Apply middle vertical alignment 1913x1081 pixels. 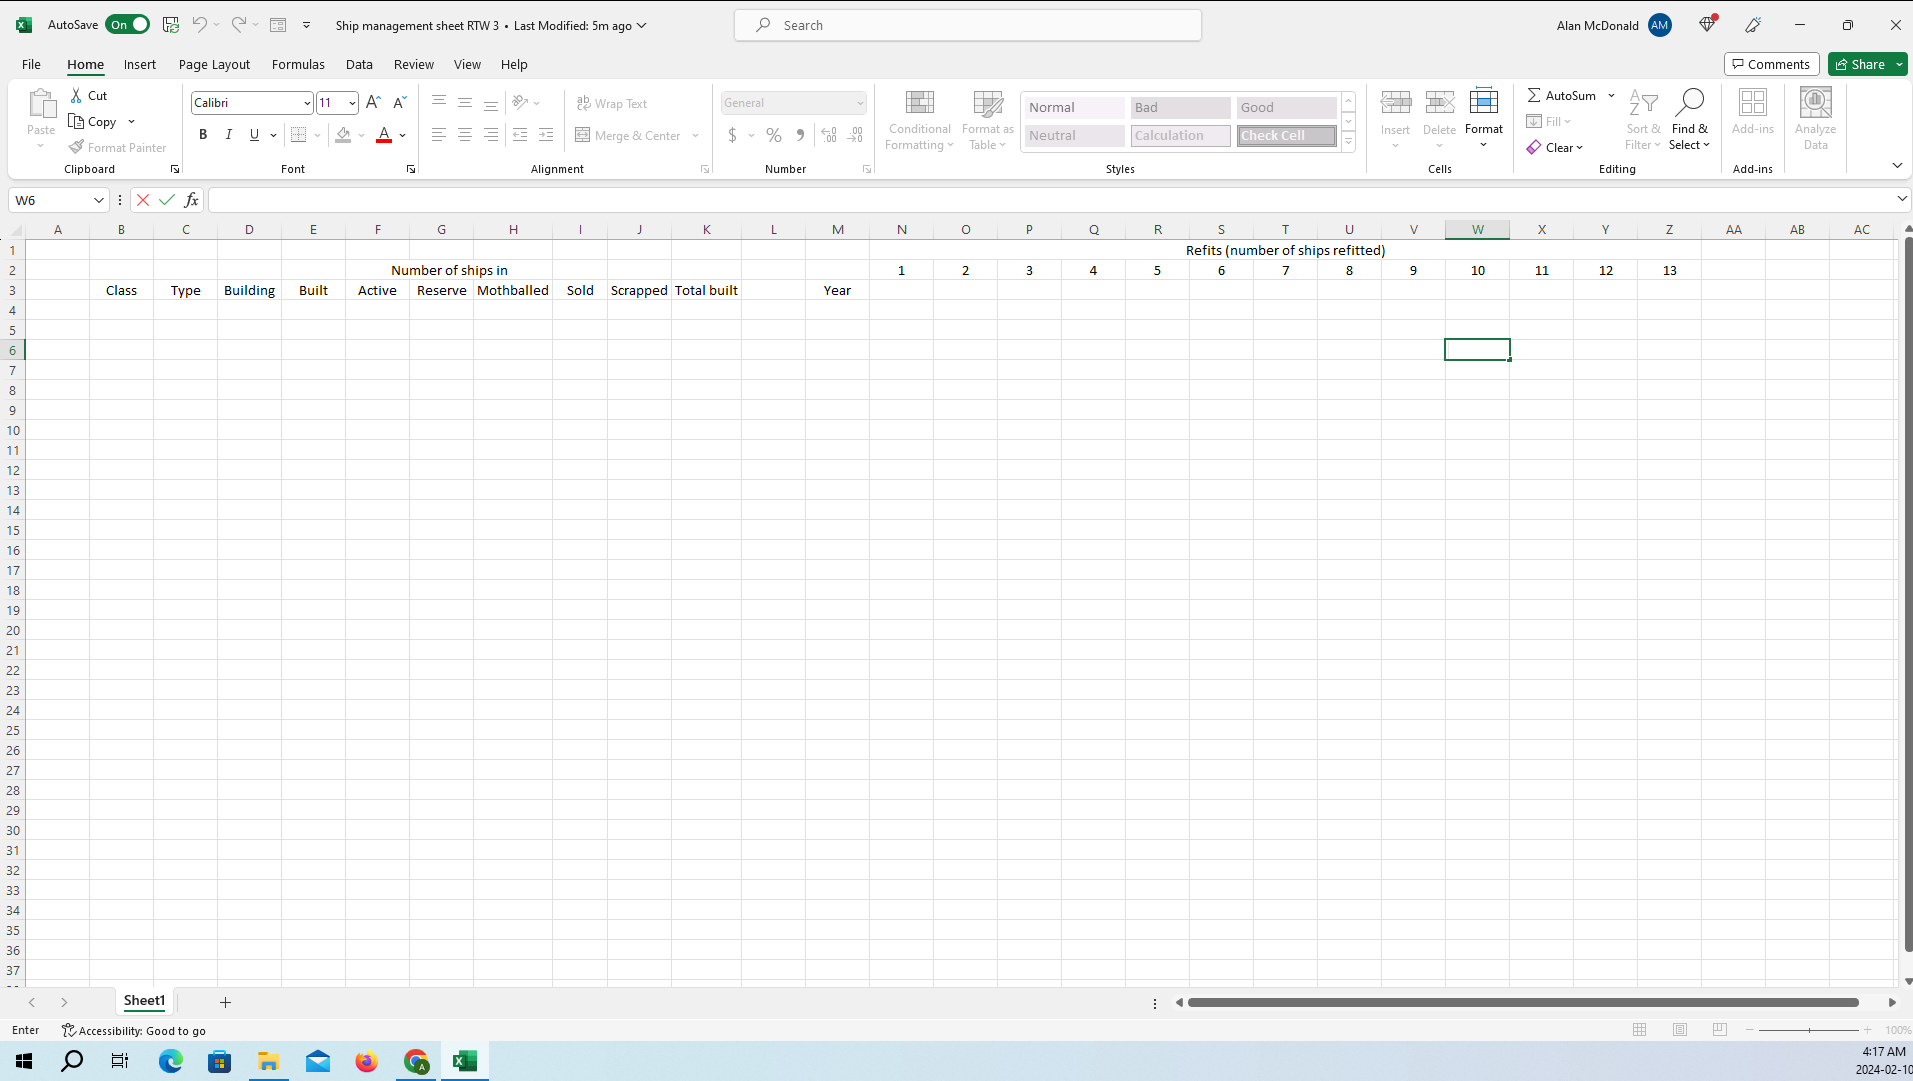464,102
